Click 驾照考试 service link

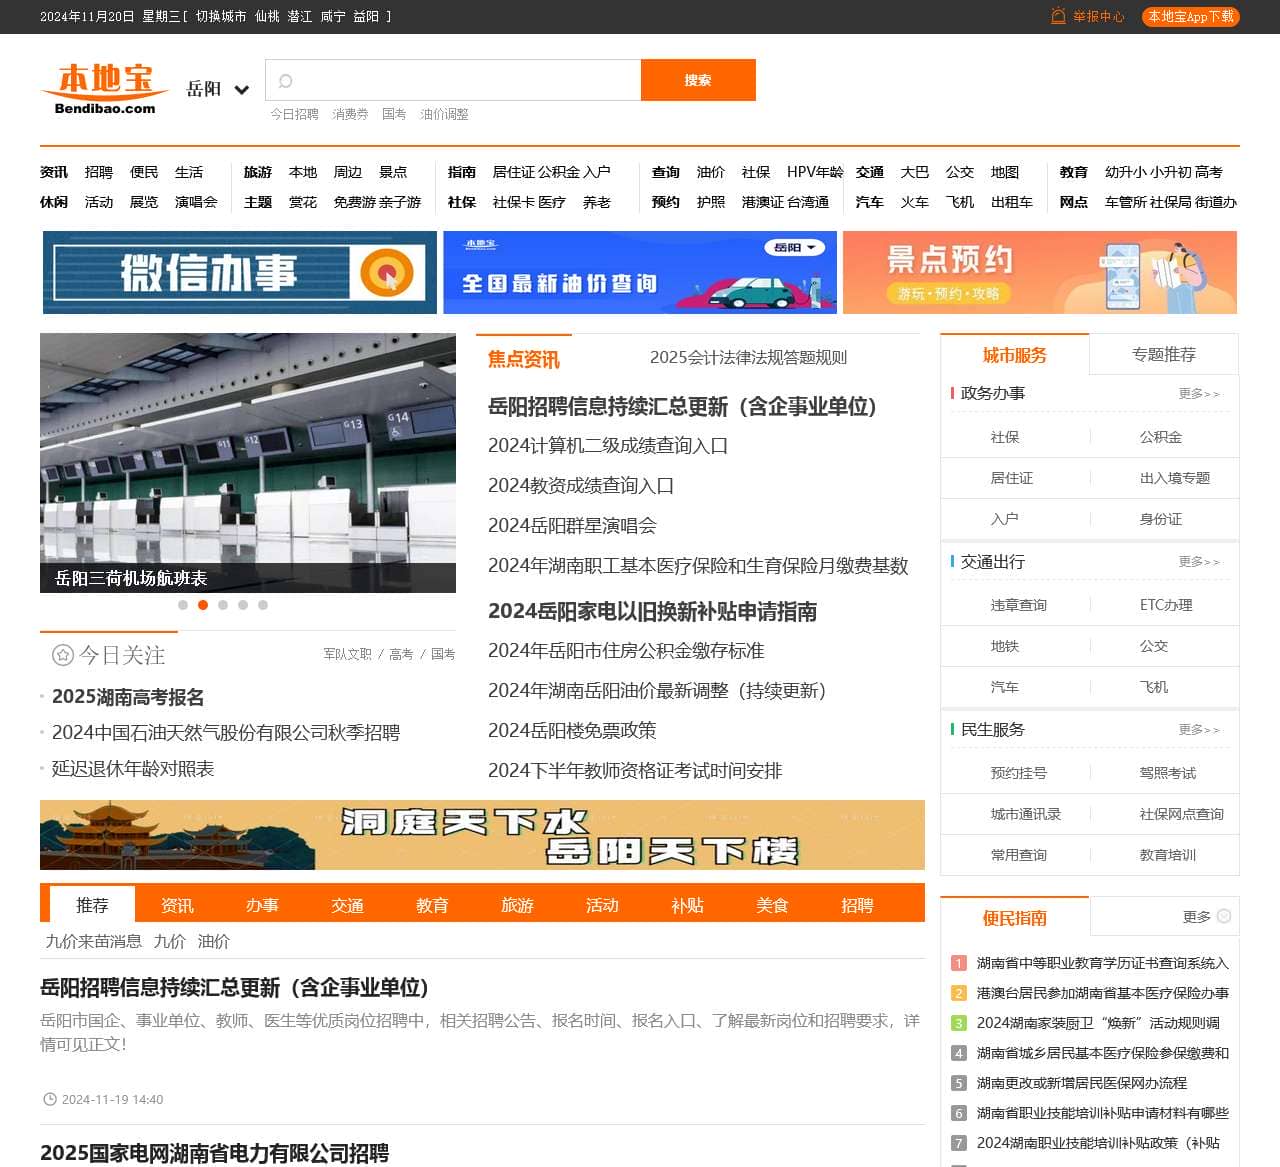click(1167, 773)
